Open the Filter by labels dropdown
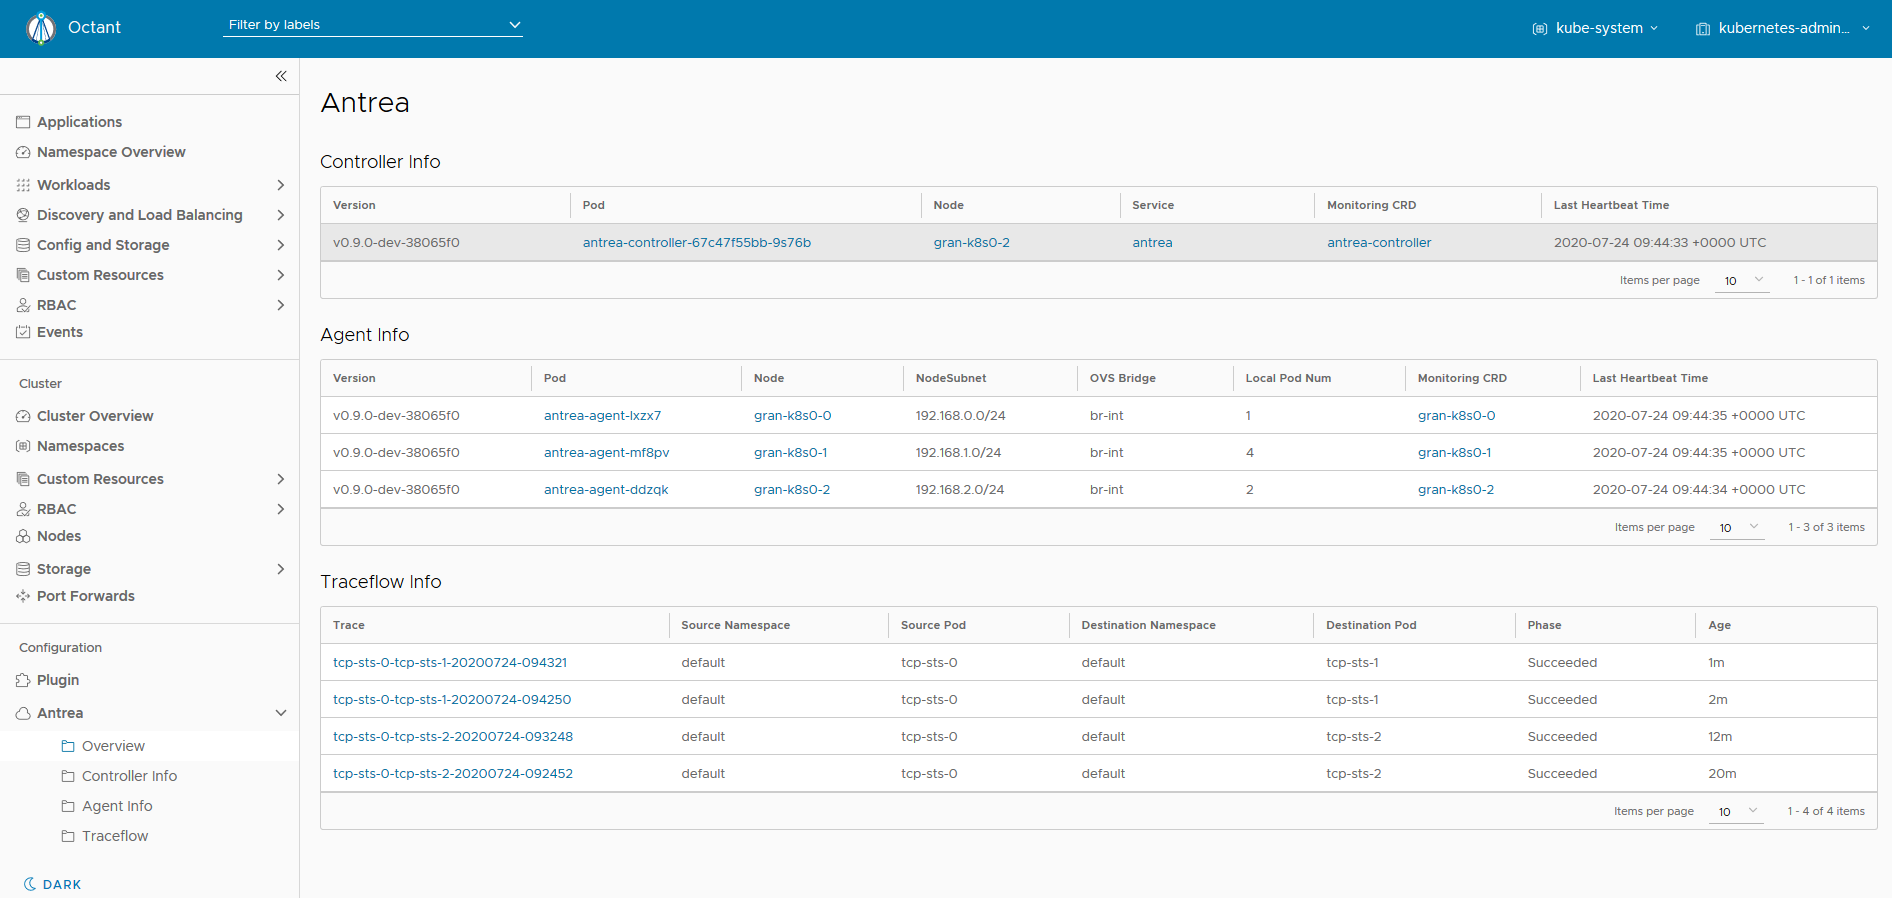Image resolution: width=1892 pixels, height=898 pixels. click(x=372, y=25)
